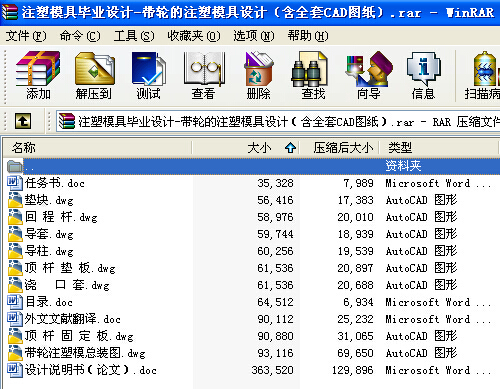Open the 文件(F) menu

pos(26,36)
